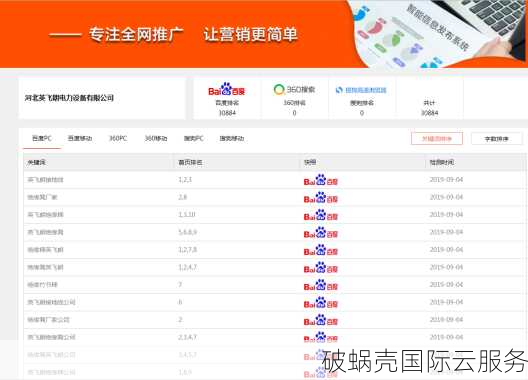Click the Baidu logo in the summary card

pyautogui.click(x=227, y=90)
